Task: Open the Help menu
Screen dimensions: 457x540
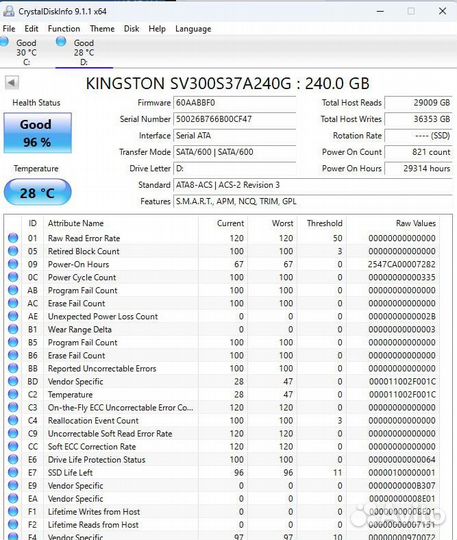Action: click(157, 29)
